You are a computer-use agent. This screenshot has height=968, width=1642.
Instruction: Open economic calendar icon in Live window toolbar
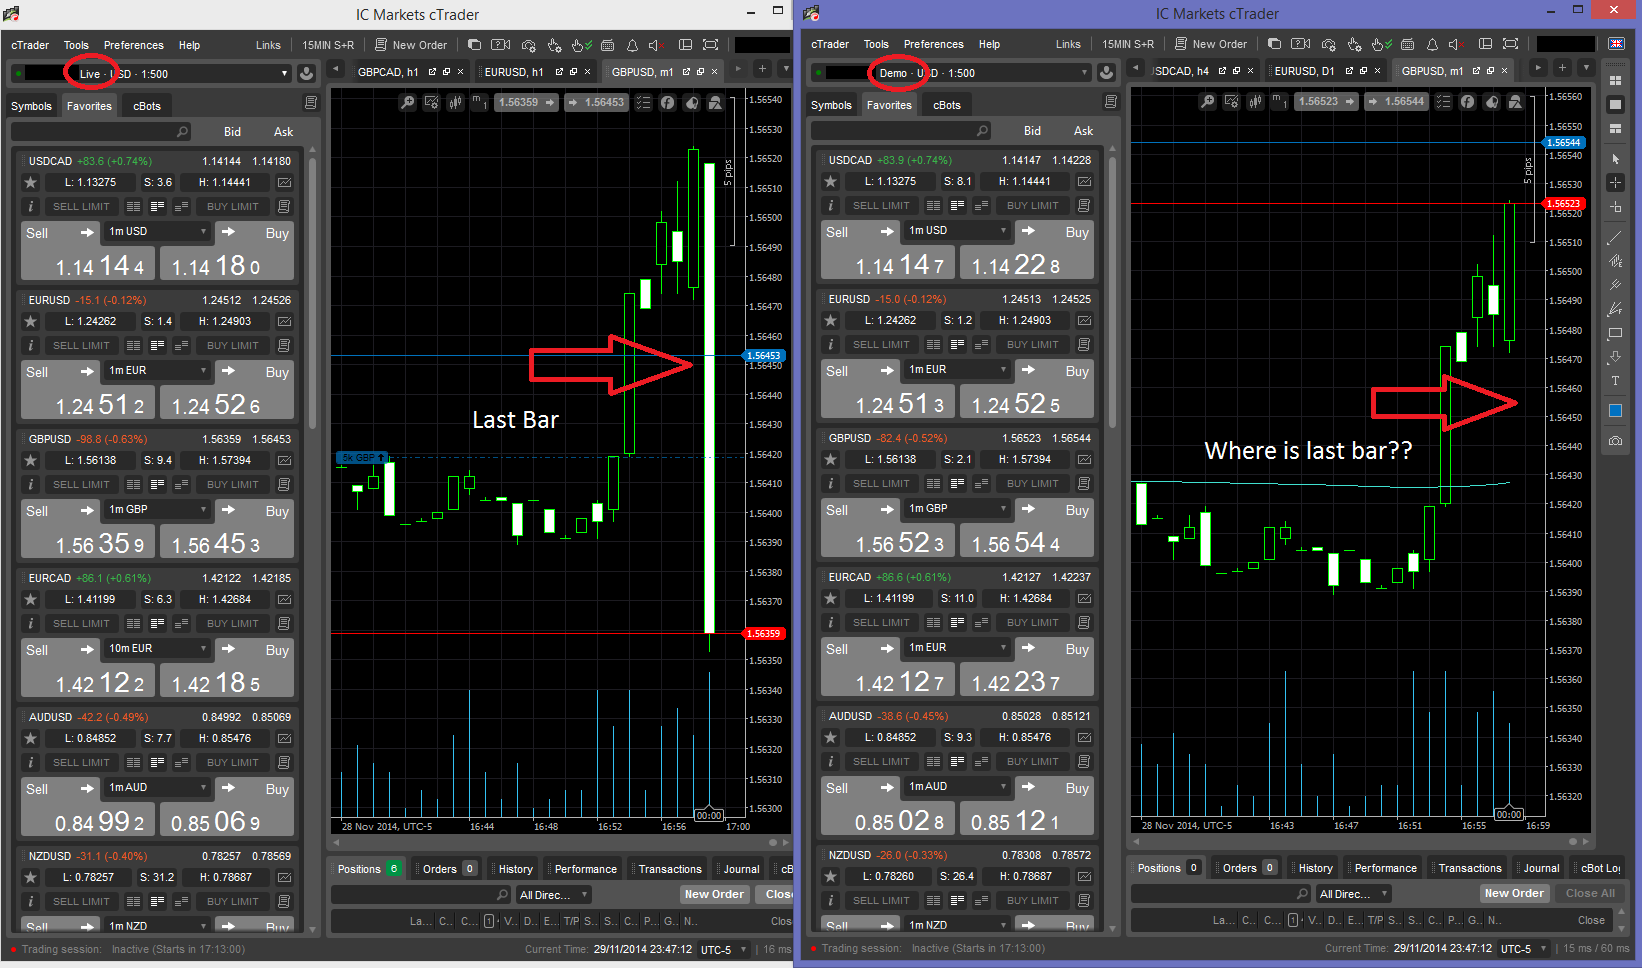click(606, 45)
